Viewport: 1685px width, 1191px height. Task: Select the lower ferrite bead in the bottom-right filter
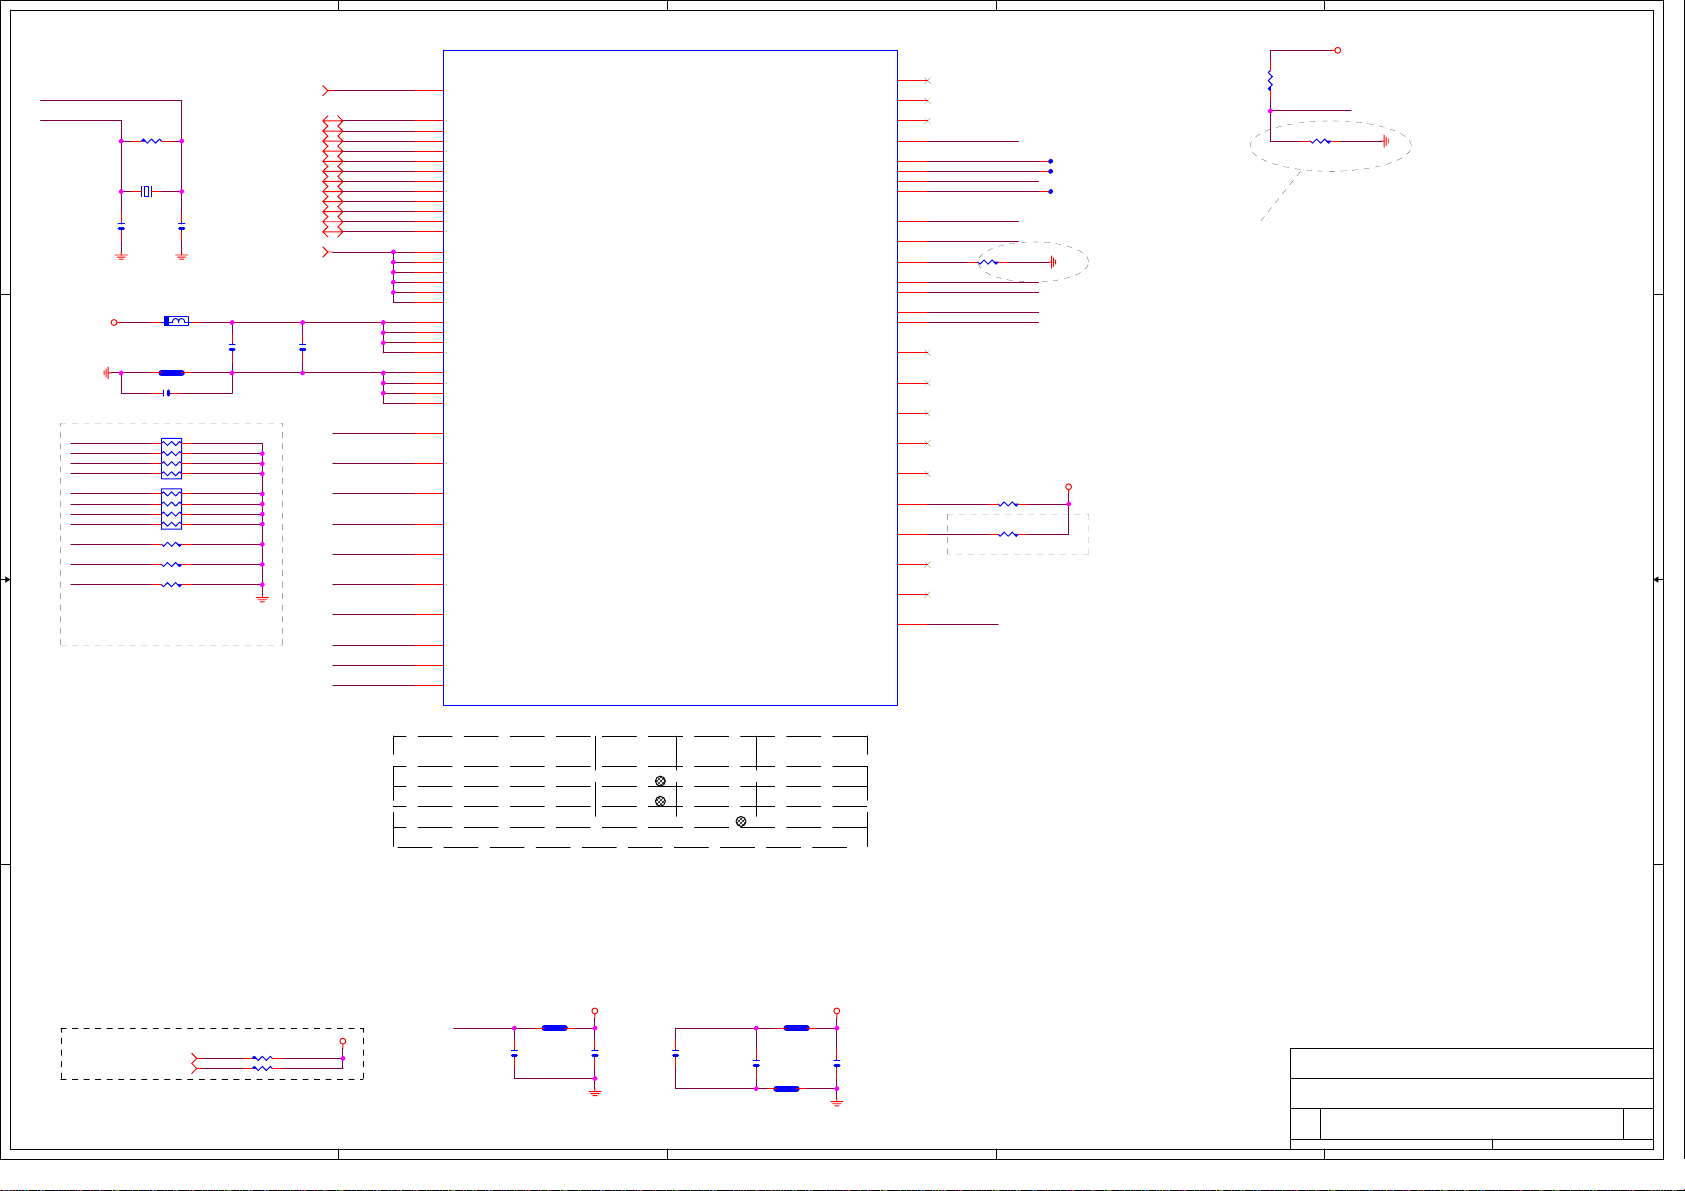pyautogui.click(x=787, y=1088)
